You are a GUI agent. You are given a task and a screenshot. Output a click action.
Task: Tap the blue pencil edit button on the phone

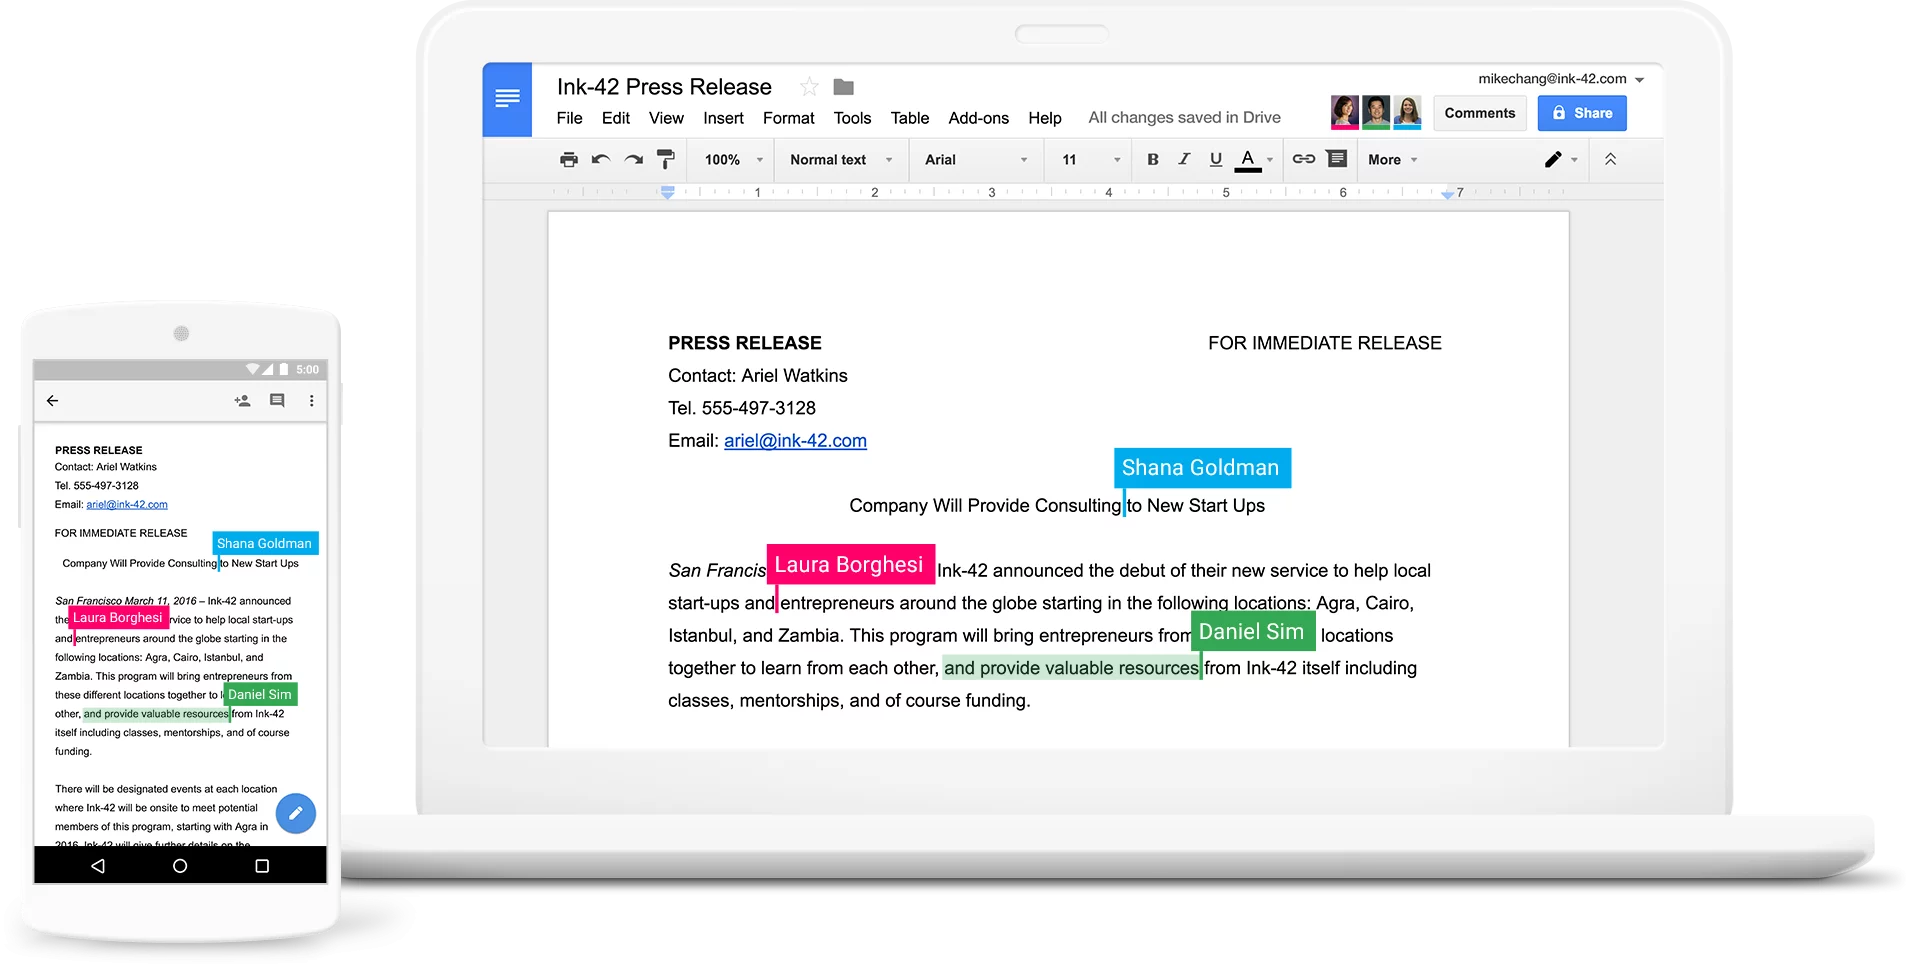pos(295,814)
